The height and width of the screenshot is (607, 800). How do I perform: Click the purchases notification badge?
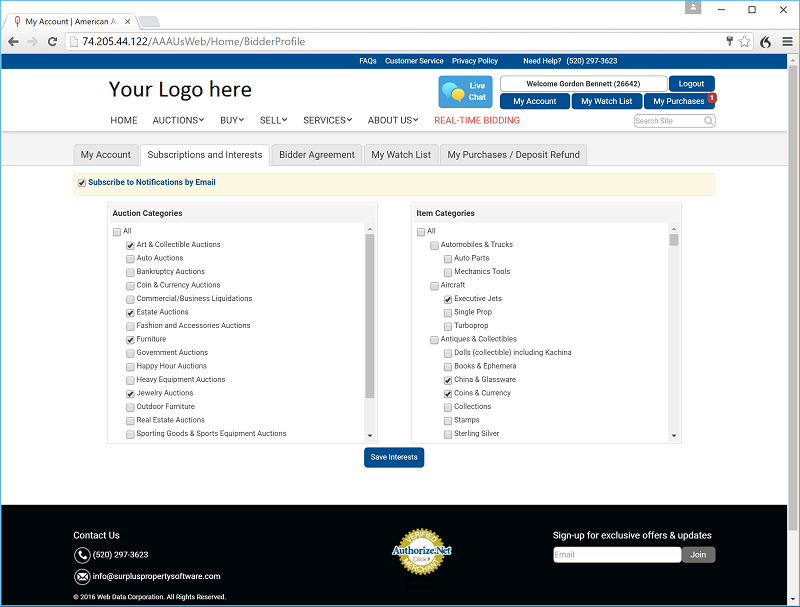712,97
